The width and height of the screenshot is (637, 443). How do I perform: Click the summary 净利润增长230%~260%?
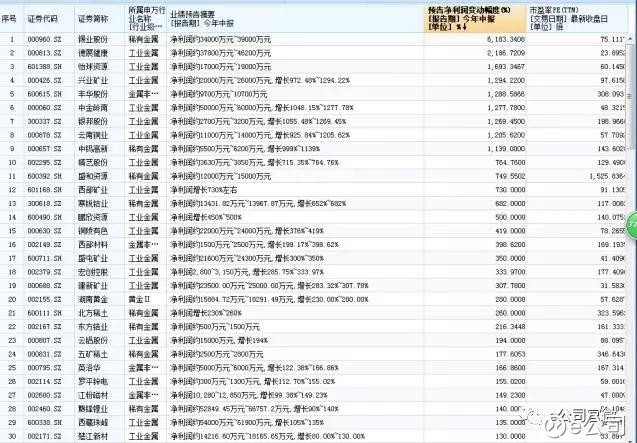point(206,313)
